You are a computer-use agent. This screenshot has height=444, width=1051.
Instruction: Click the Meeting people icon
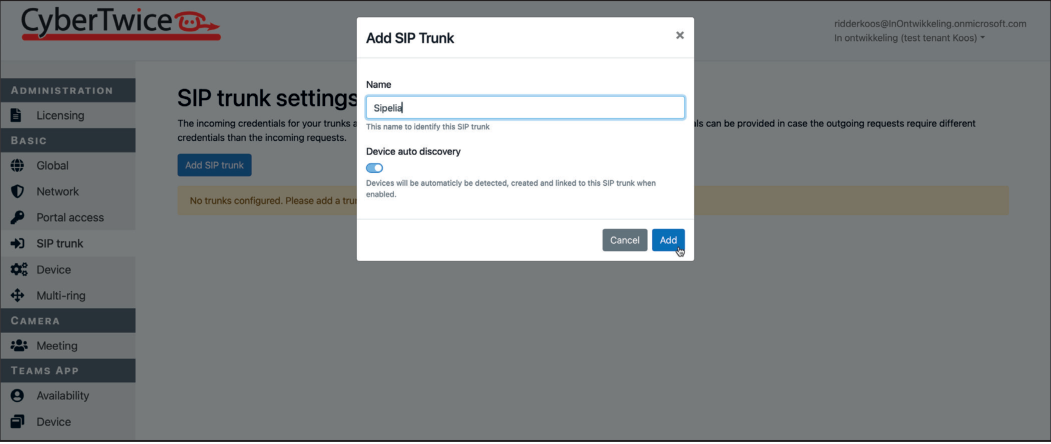(x=19, y=346)
